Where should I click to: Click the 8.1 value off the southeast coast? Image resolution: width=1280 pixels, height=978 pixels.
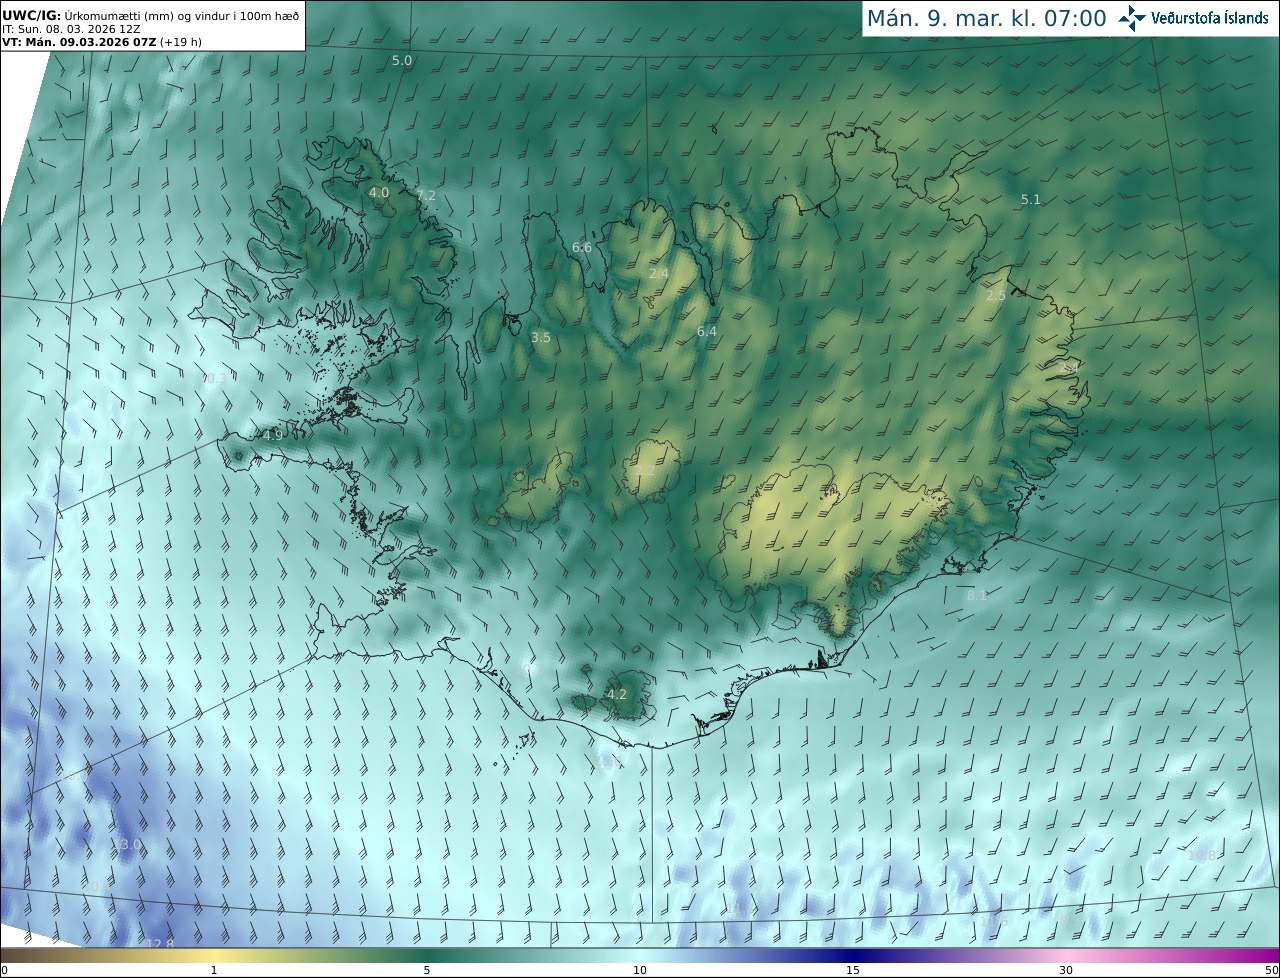[x=977, y=595]
